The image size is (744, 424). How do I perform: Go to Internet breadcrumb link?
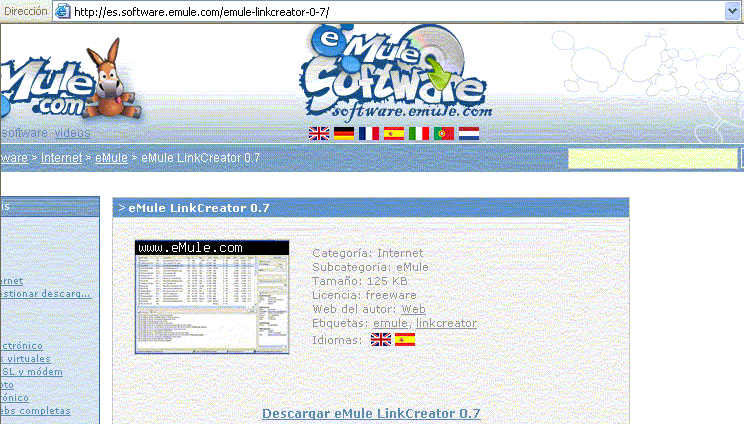[62, 158]
